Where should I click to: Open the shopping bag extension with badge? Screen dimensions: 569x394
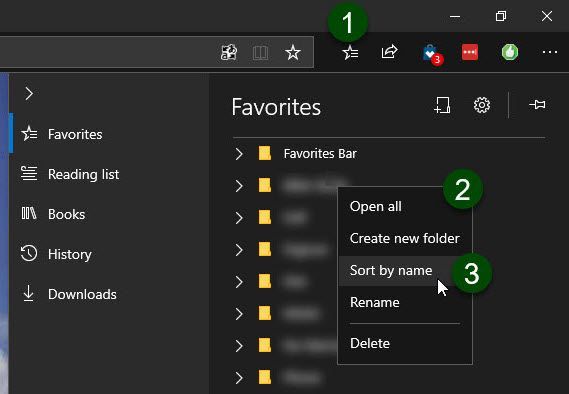[432, 54]
